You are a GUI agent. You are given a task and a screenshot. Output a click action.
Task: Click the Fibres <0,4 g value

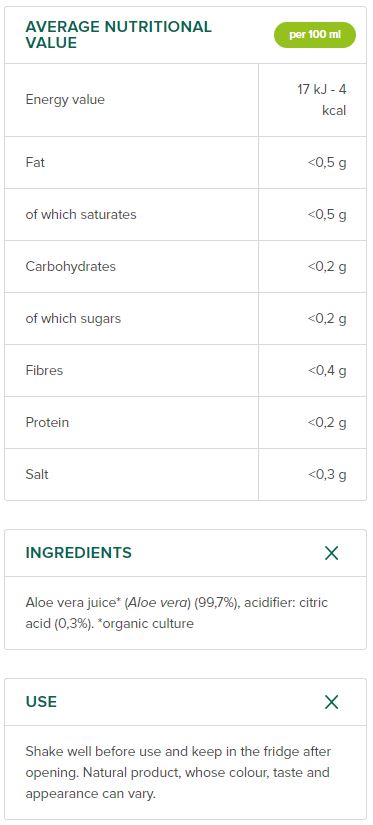[x=327, y=371]
